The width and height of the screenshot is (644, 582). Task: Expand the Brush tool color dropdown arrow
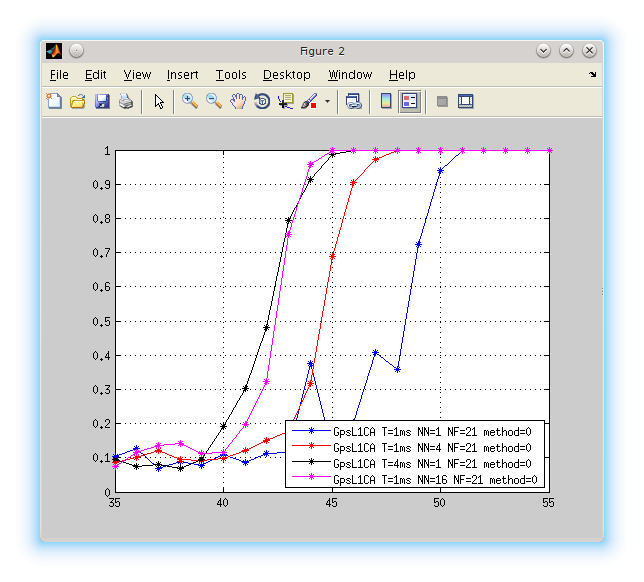click(327, 102)
